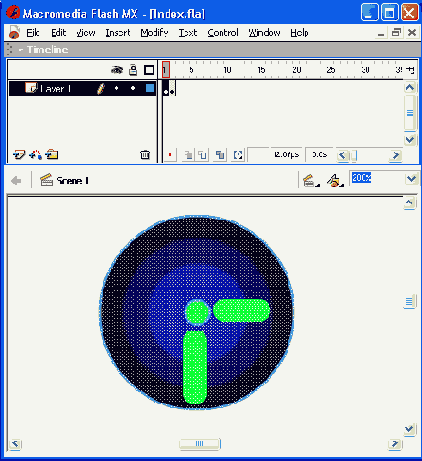Delete layer with the trash icon

pyautogui.click(x=145, y=155)
